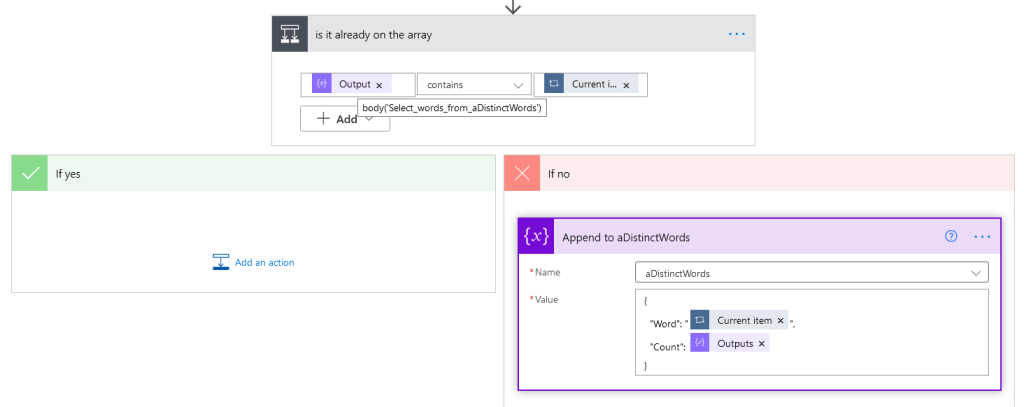Click the variable icon on the Append card
This screenshot has width=1024, height=407.
pos(537,237)
